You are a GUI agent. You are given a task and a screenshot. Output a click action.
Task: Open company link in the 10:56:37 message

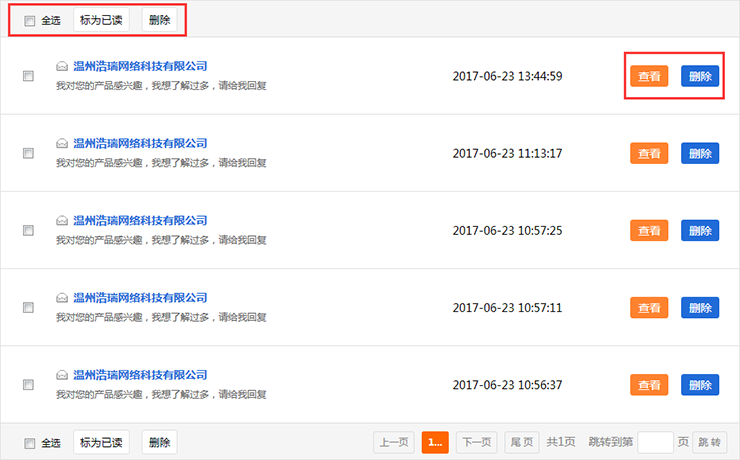tap(140, 375)
